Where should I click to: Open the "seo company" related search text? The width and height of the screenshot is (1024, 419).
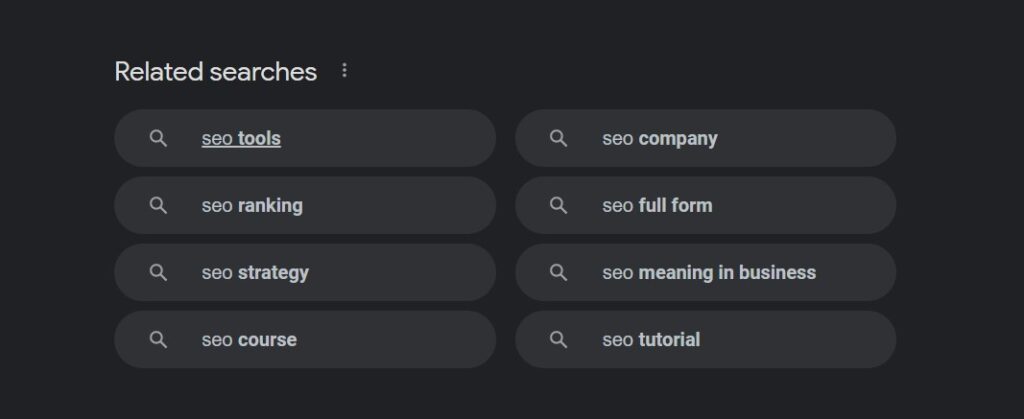pos(660,139)
